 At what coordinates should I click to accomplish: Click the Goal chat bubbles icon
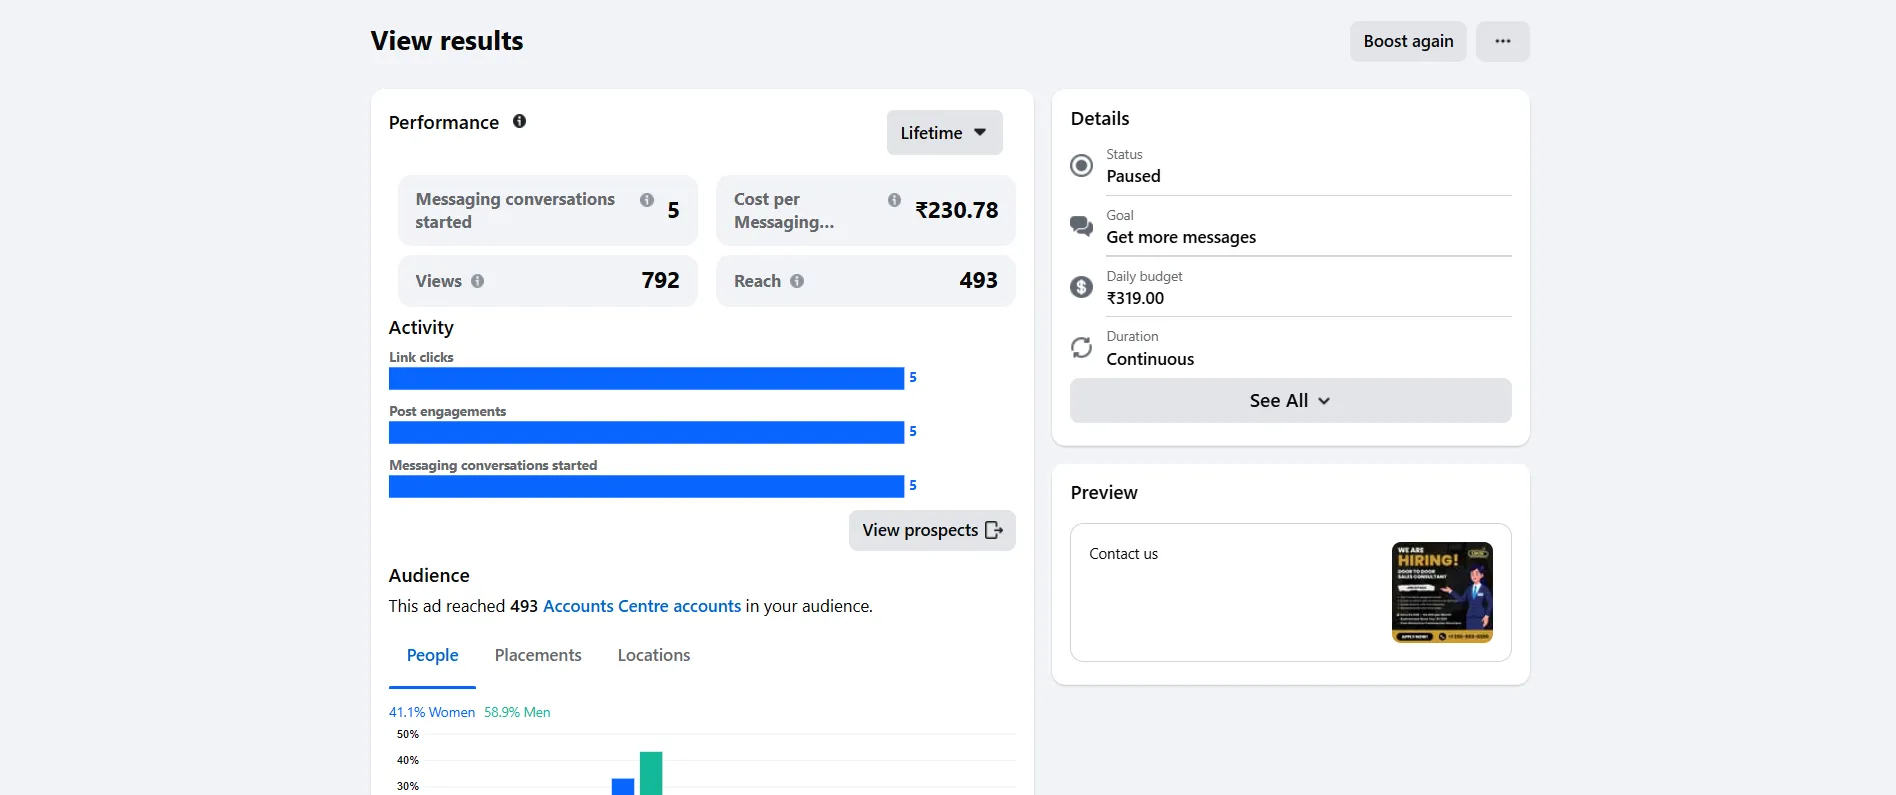click(1081, 226)
